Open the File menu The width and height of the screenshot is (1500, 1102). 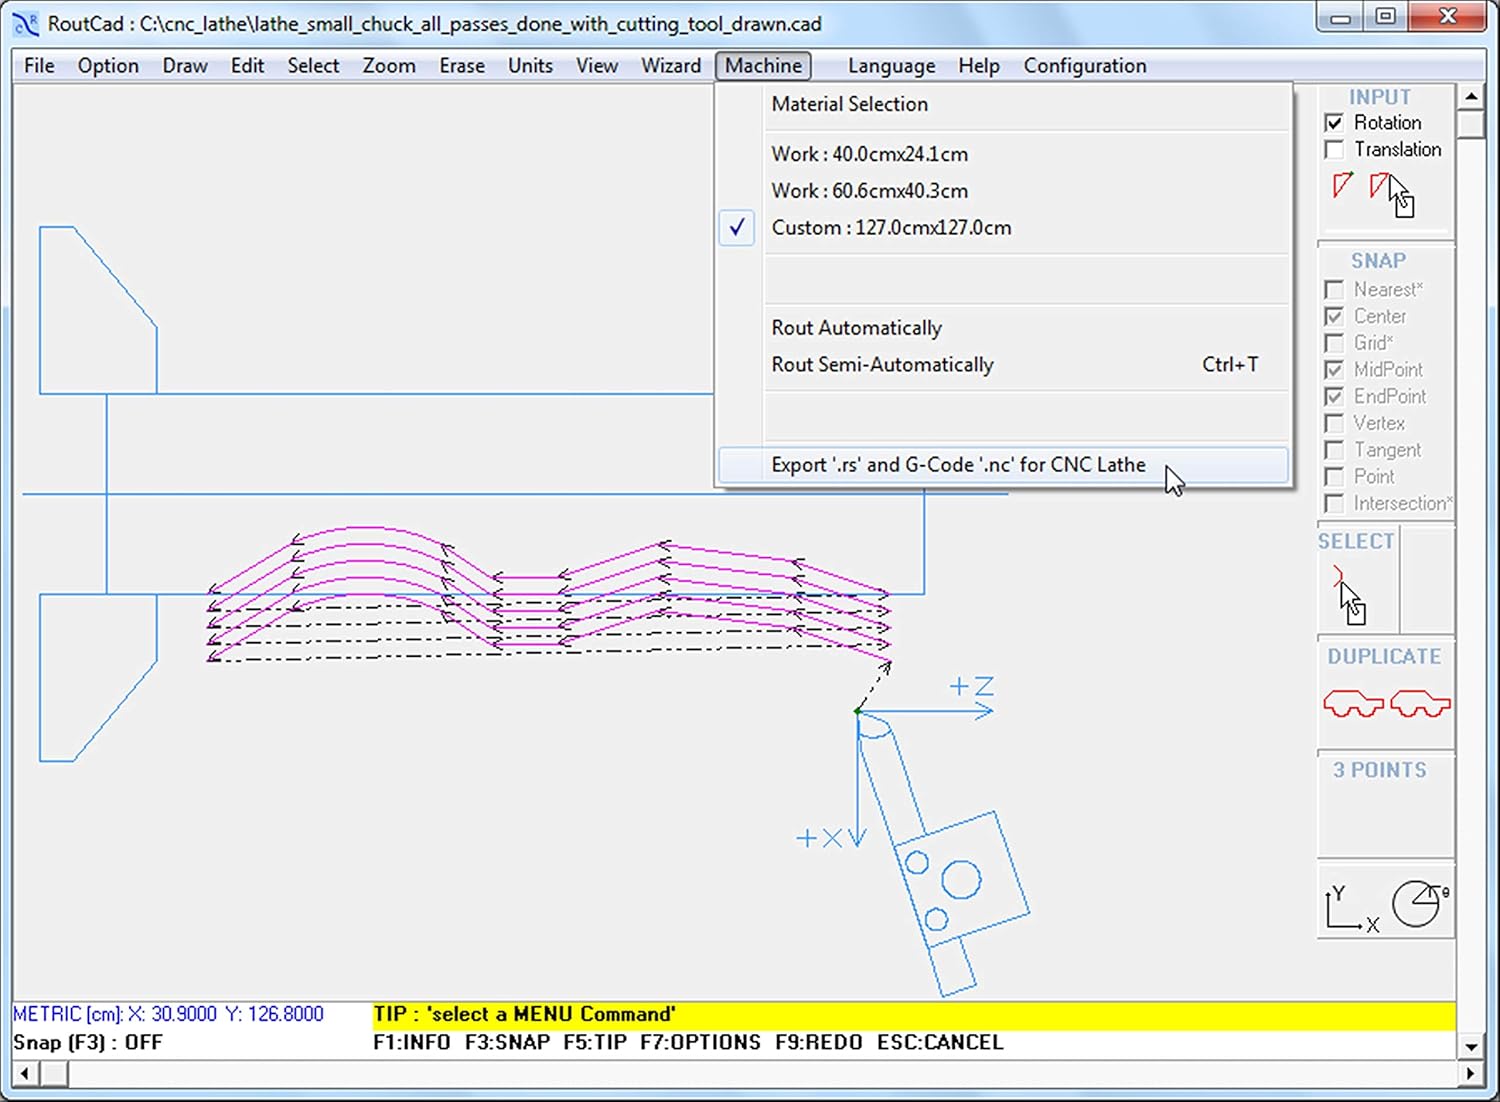[x=39, y=66]
